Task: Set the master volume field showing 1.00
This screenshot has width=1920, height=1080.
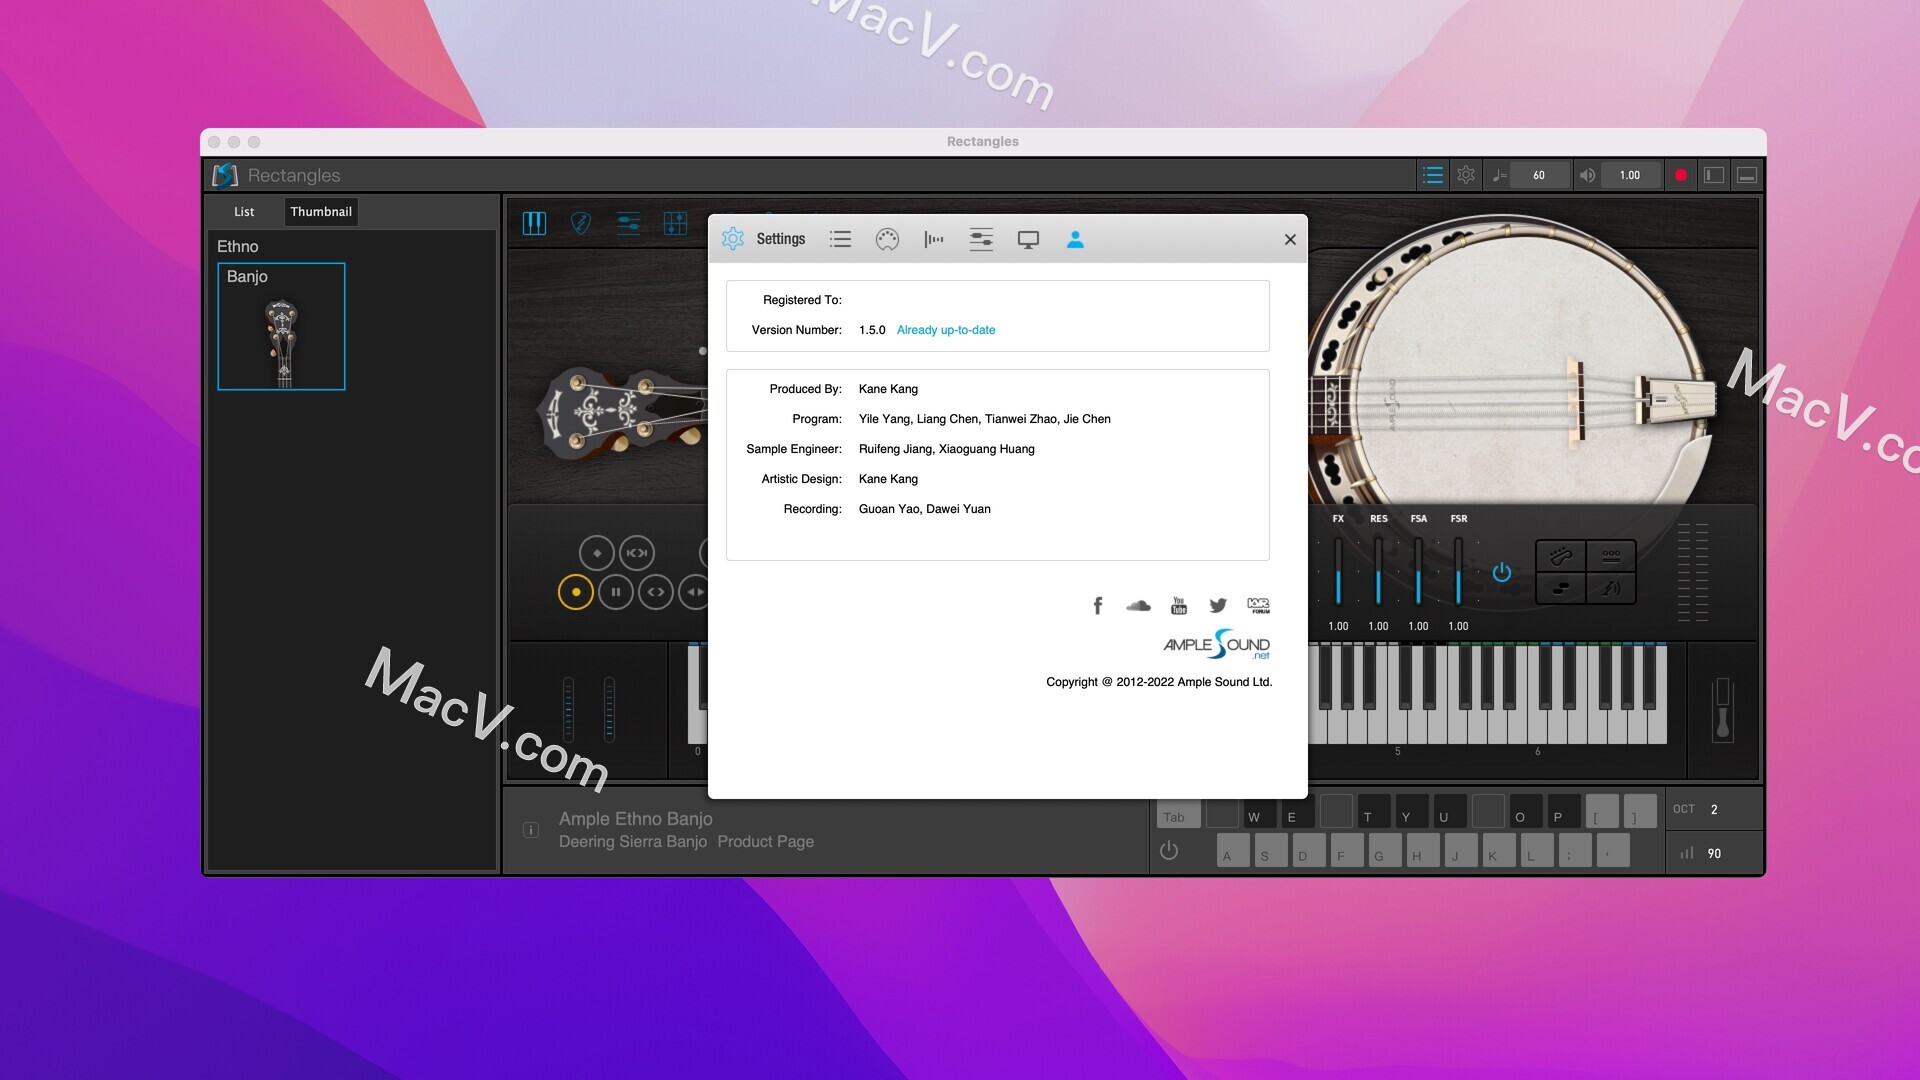Action: pyautogui.click(x=1630, y=175)
